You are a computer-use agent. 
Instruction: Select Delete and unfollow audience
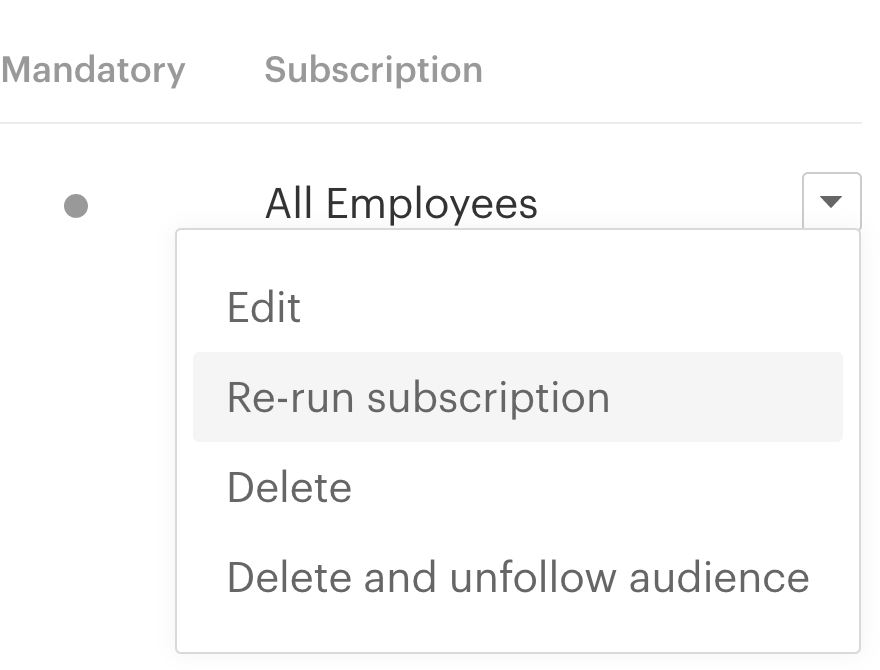[517, 578]
